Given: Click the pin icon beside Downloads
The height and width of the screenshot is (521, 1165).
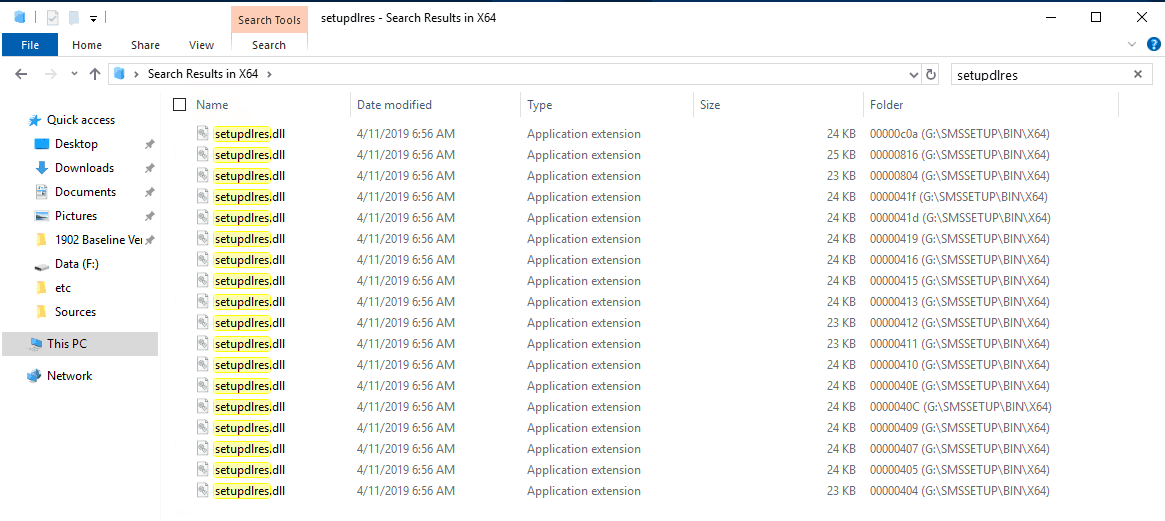Looking at the screenshot, I should click(x=149, y=168).
